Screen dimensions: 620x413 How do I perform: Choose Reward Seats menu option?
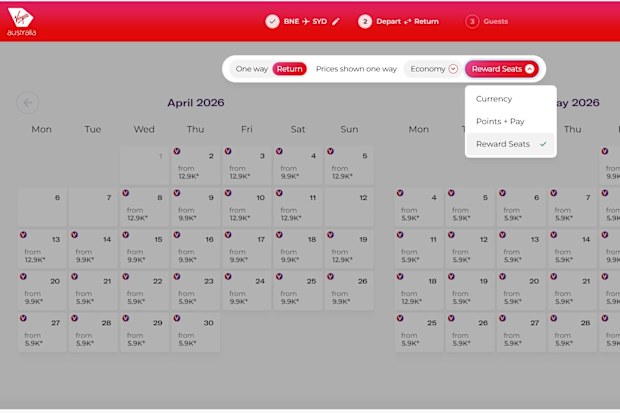(510, 144)
